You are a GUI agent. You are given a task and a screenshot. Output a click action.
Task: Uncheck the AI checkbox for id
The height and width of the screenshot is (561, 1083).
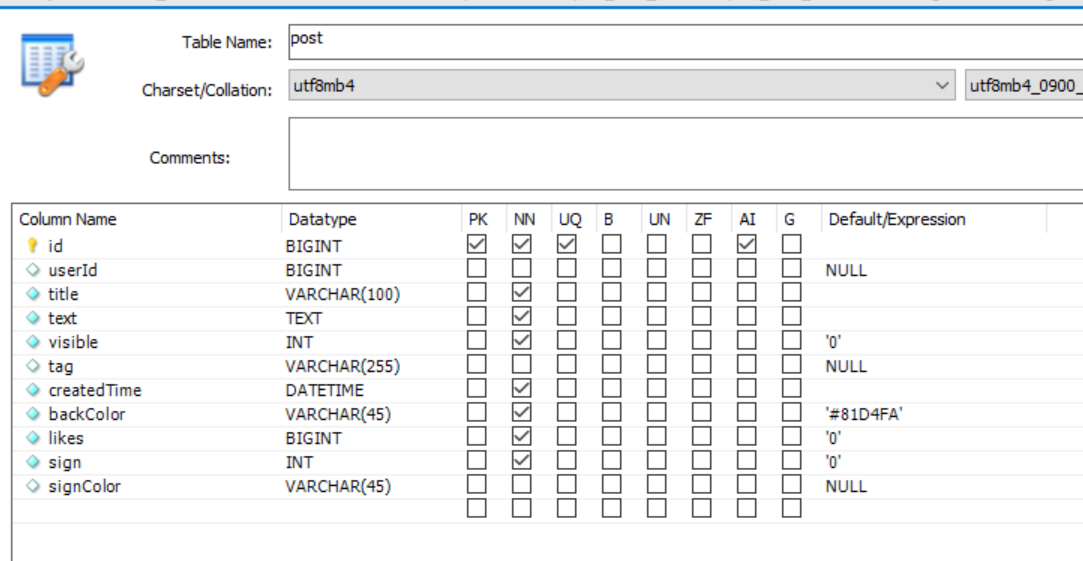(747, 244)
